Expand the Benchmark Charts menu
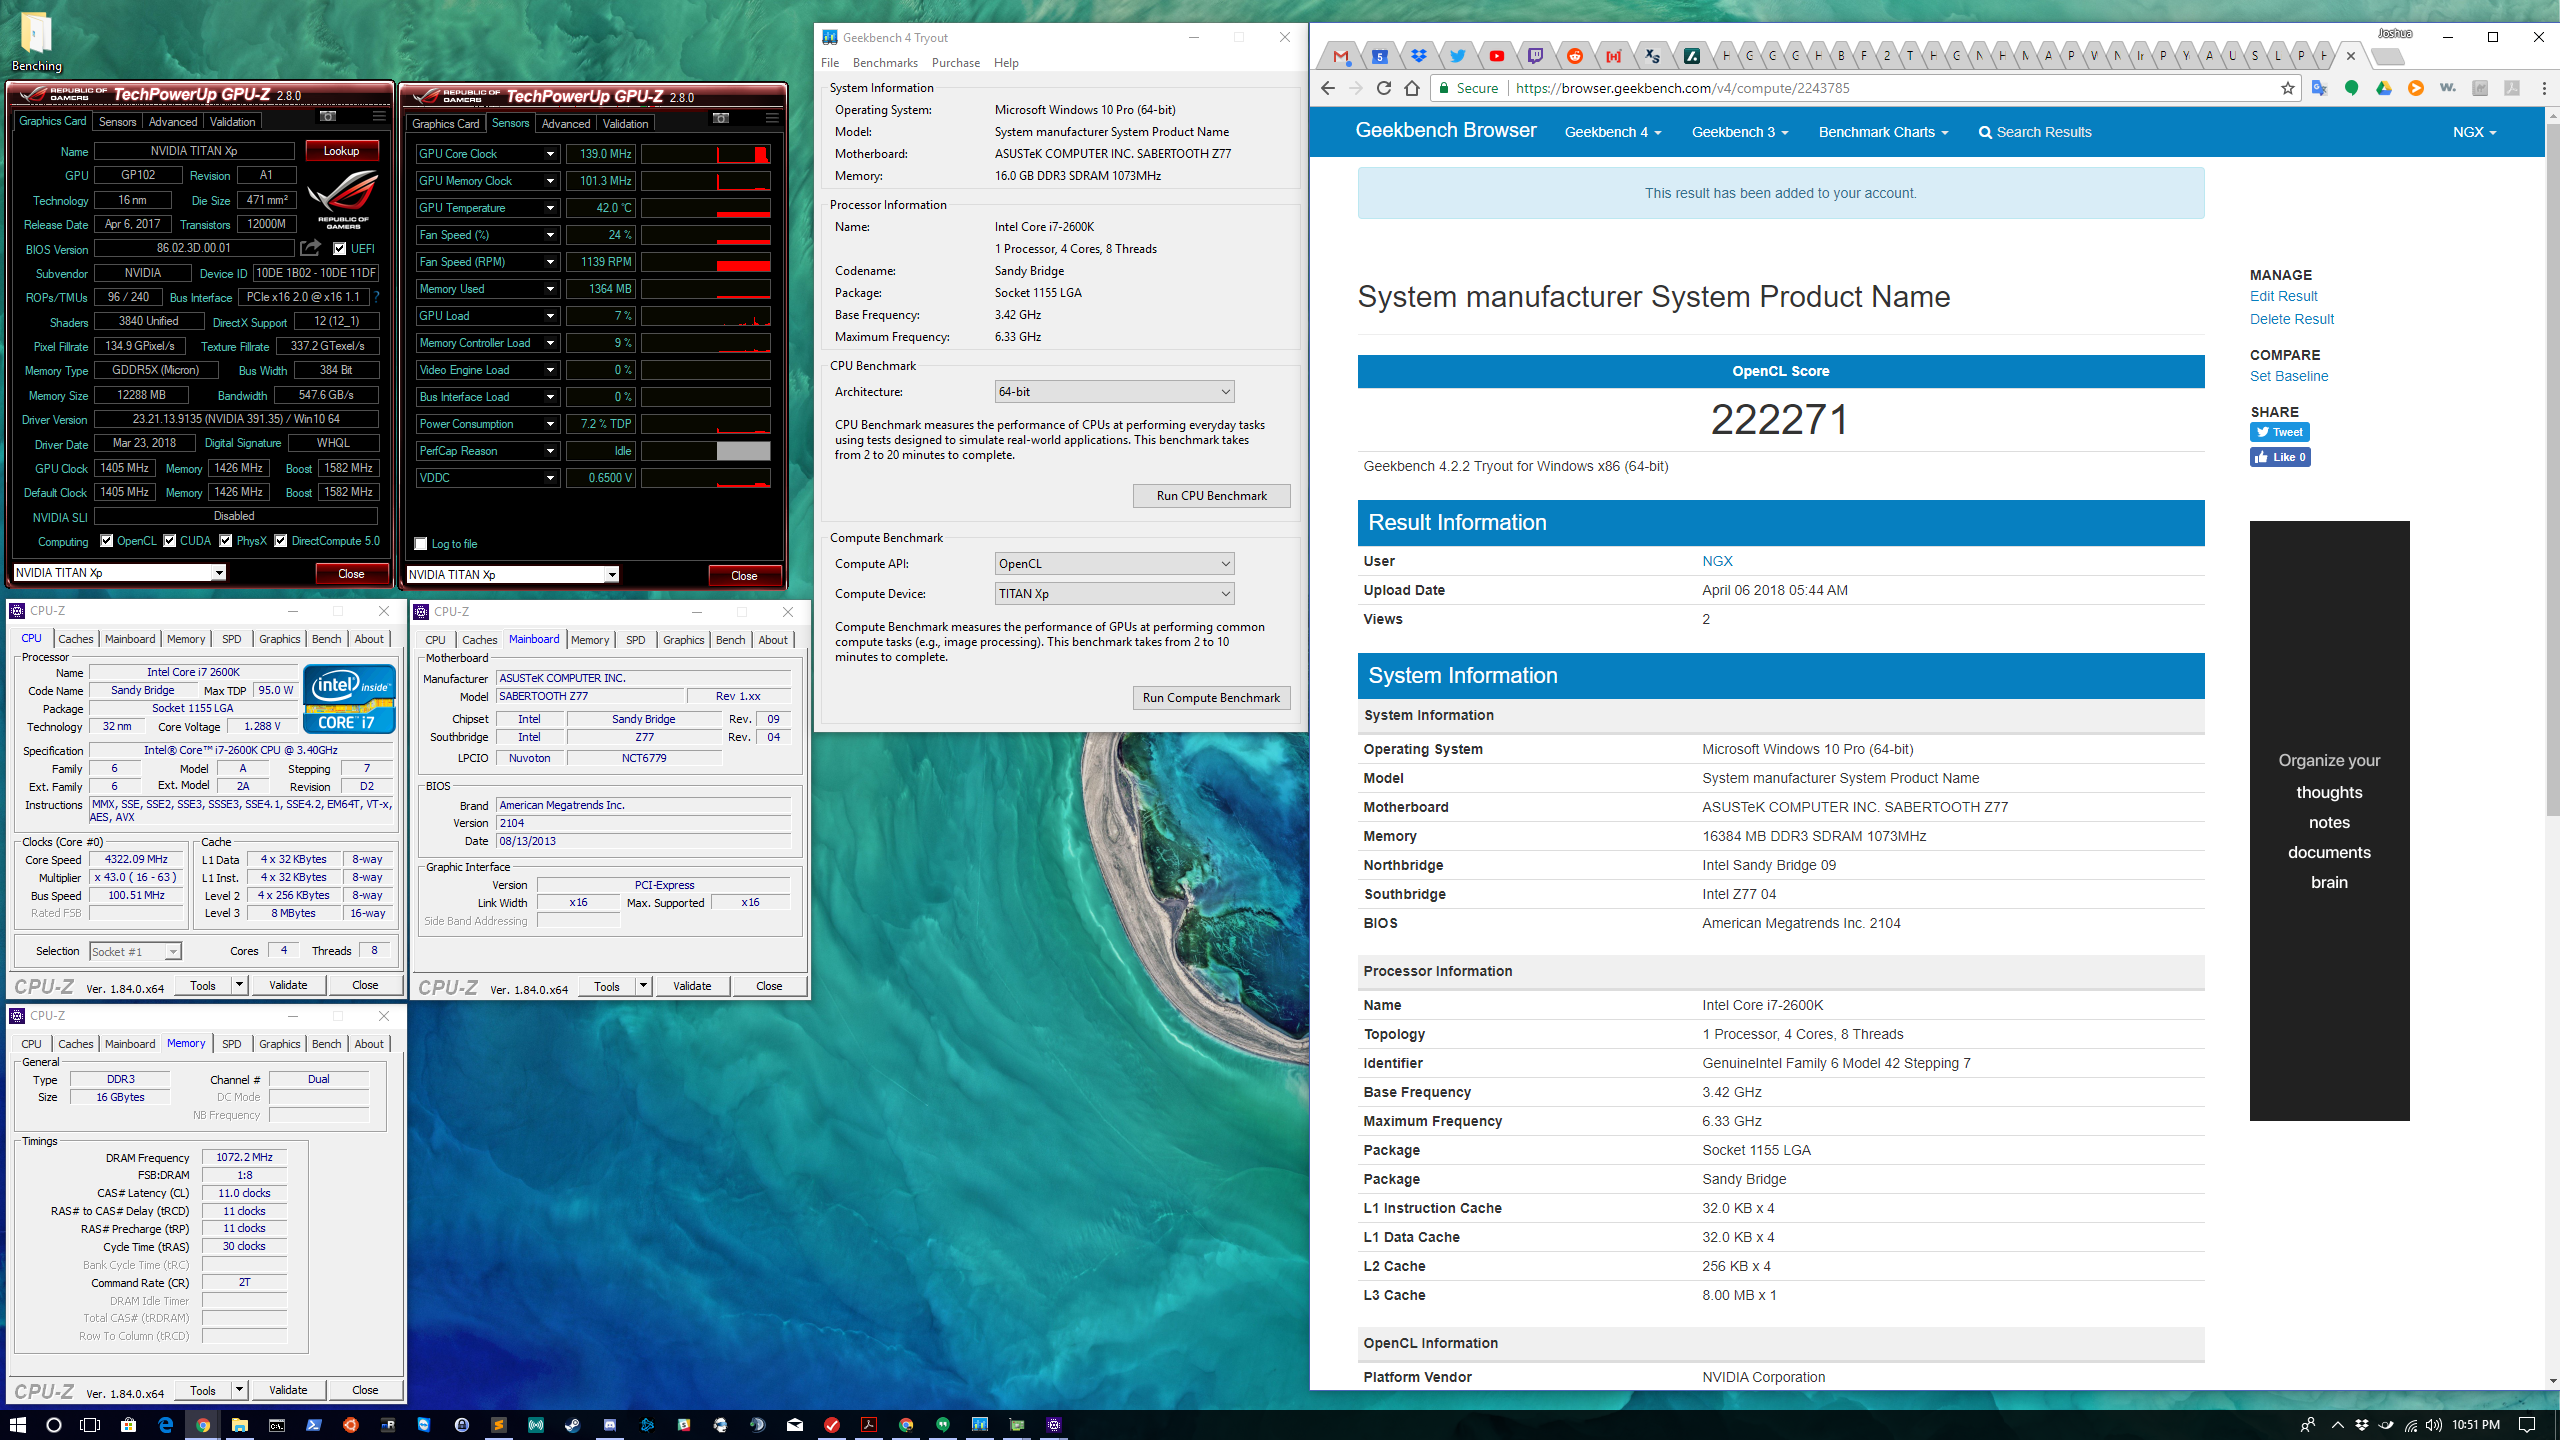The image size is (2560, 1440). pos(1883,132)
